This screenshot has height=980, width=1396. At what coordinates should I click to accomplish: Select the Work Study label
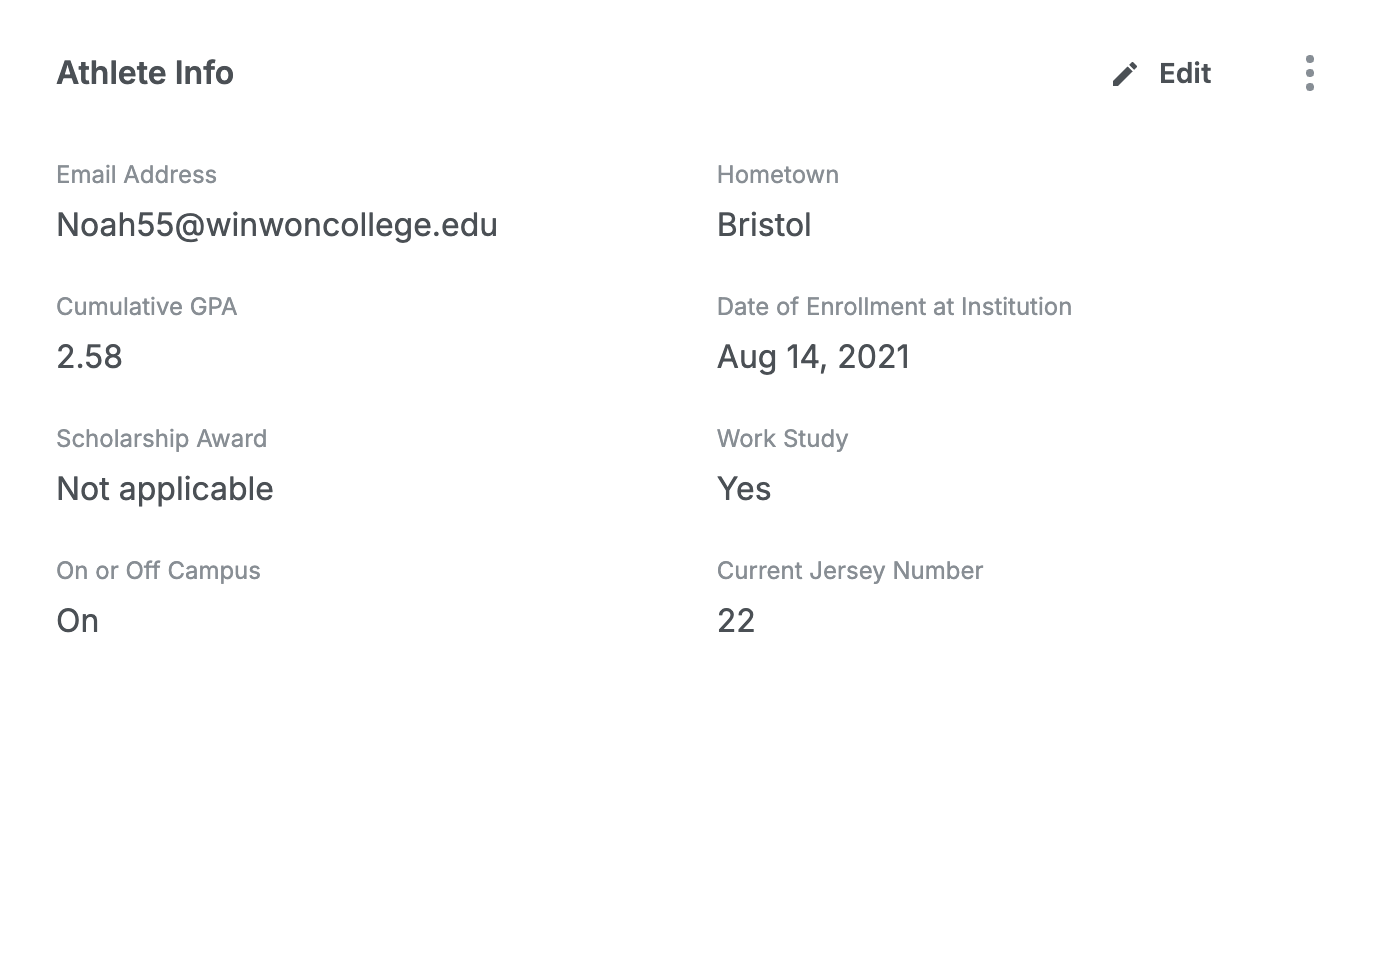coord(782,439)
